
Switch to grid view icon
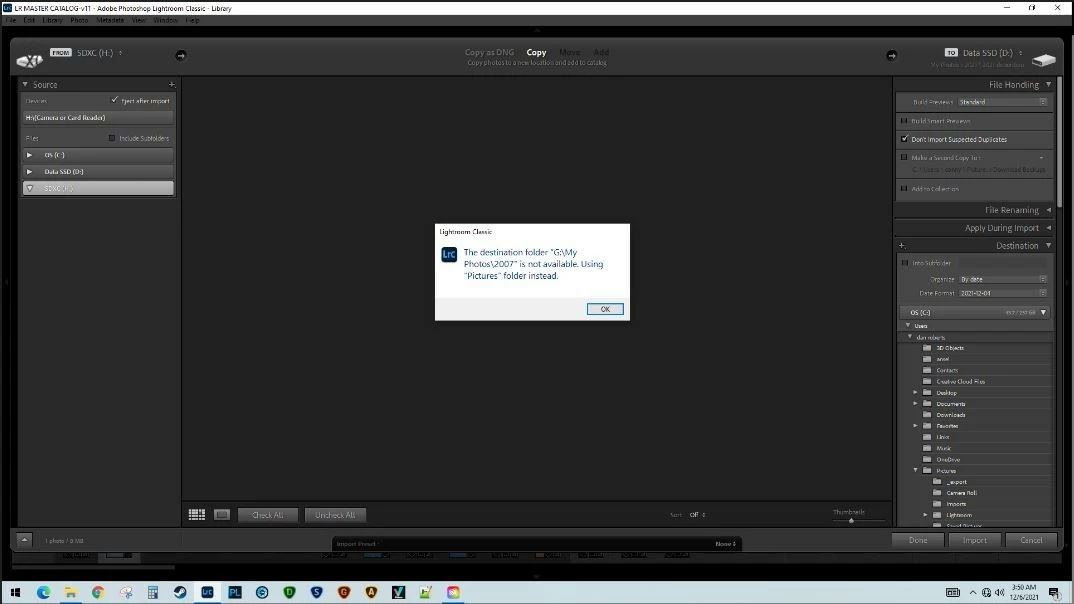pyautogui.click(x=197, y=514)
